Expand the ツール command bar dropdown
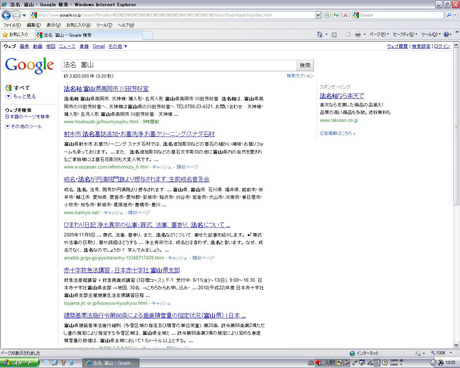The height and width of the screenshot is (368, 460). pyautogui.click(x=431, y=35)
